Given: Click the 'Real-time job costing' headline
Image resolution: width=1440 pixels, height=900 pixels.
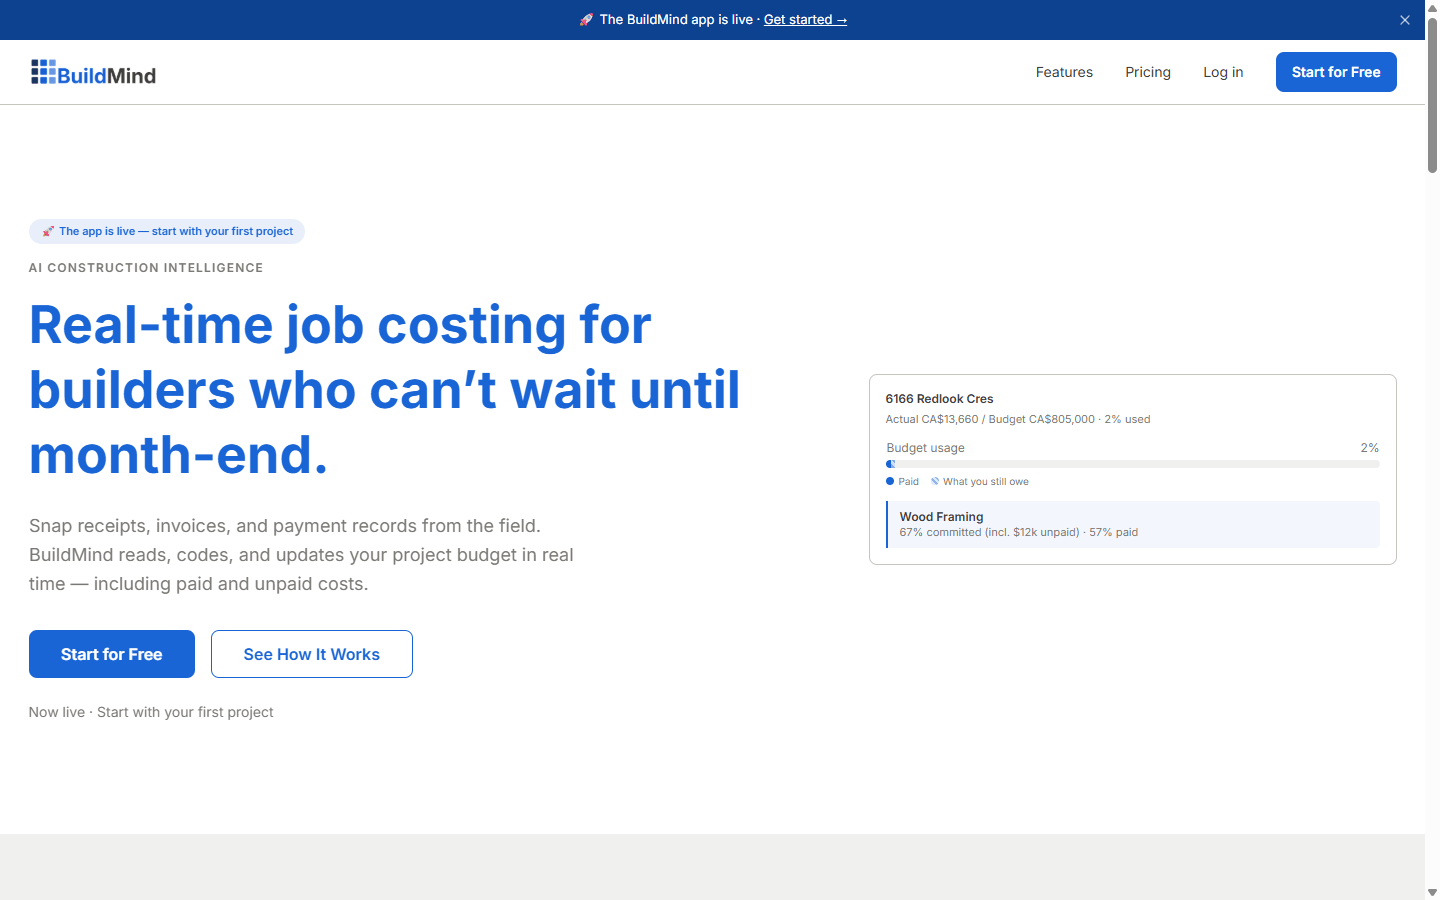Looking at the screenshot, I should coord(385,390).
